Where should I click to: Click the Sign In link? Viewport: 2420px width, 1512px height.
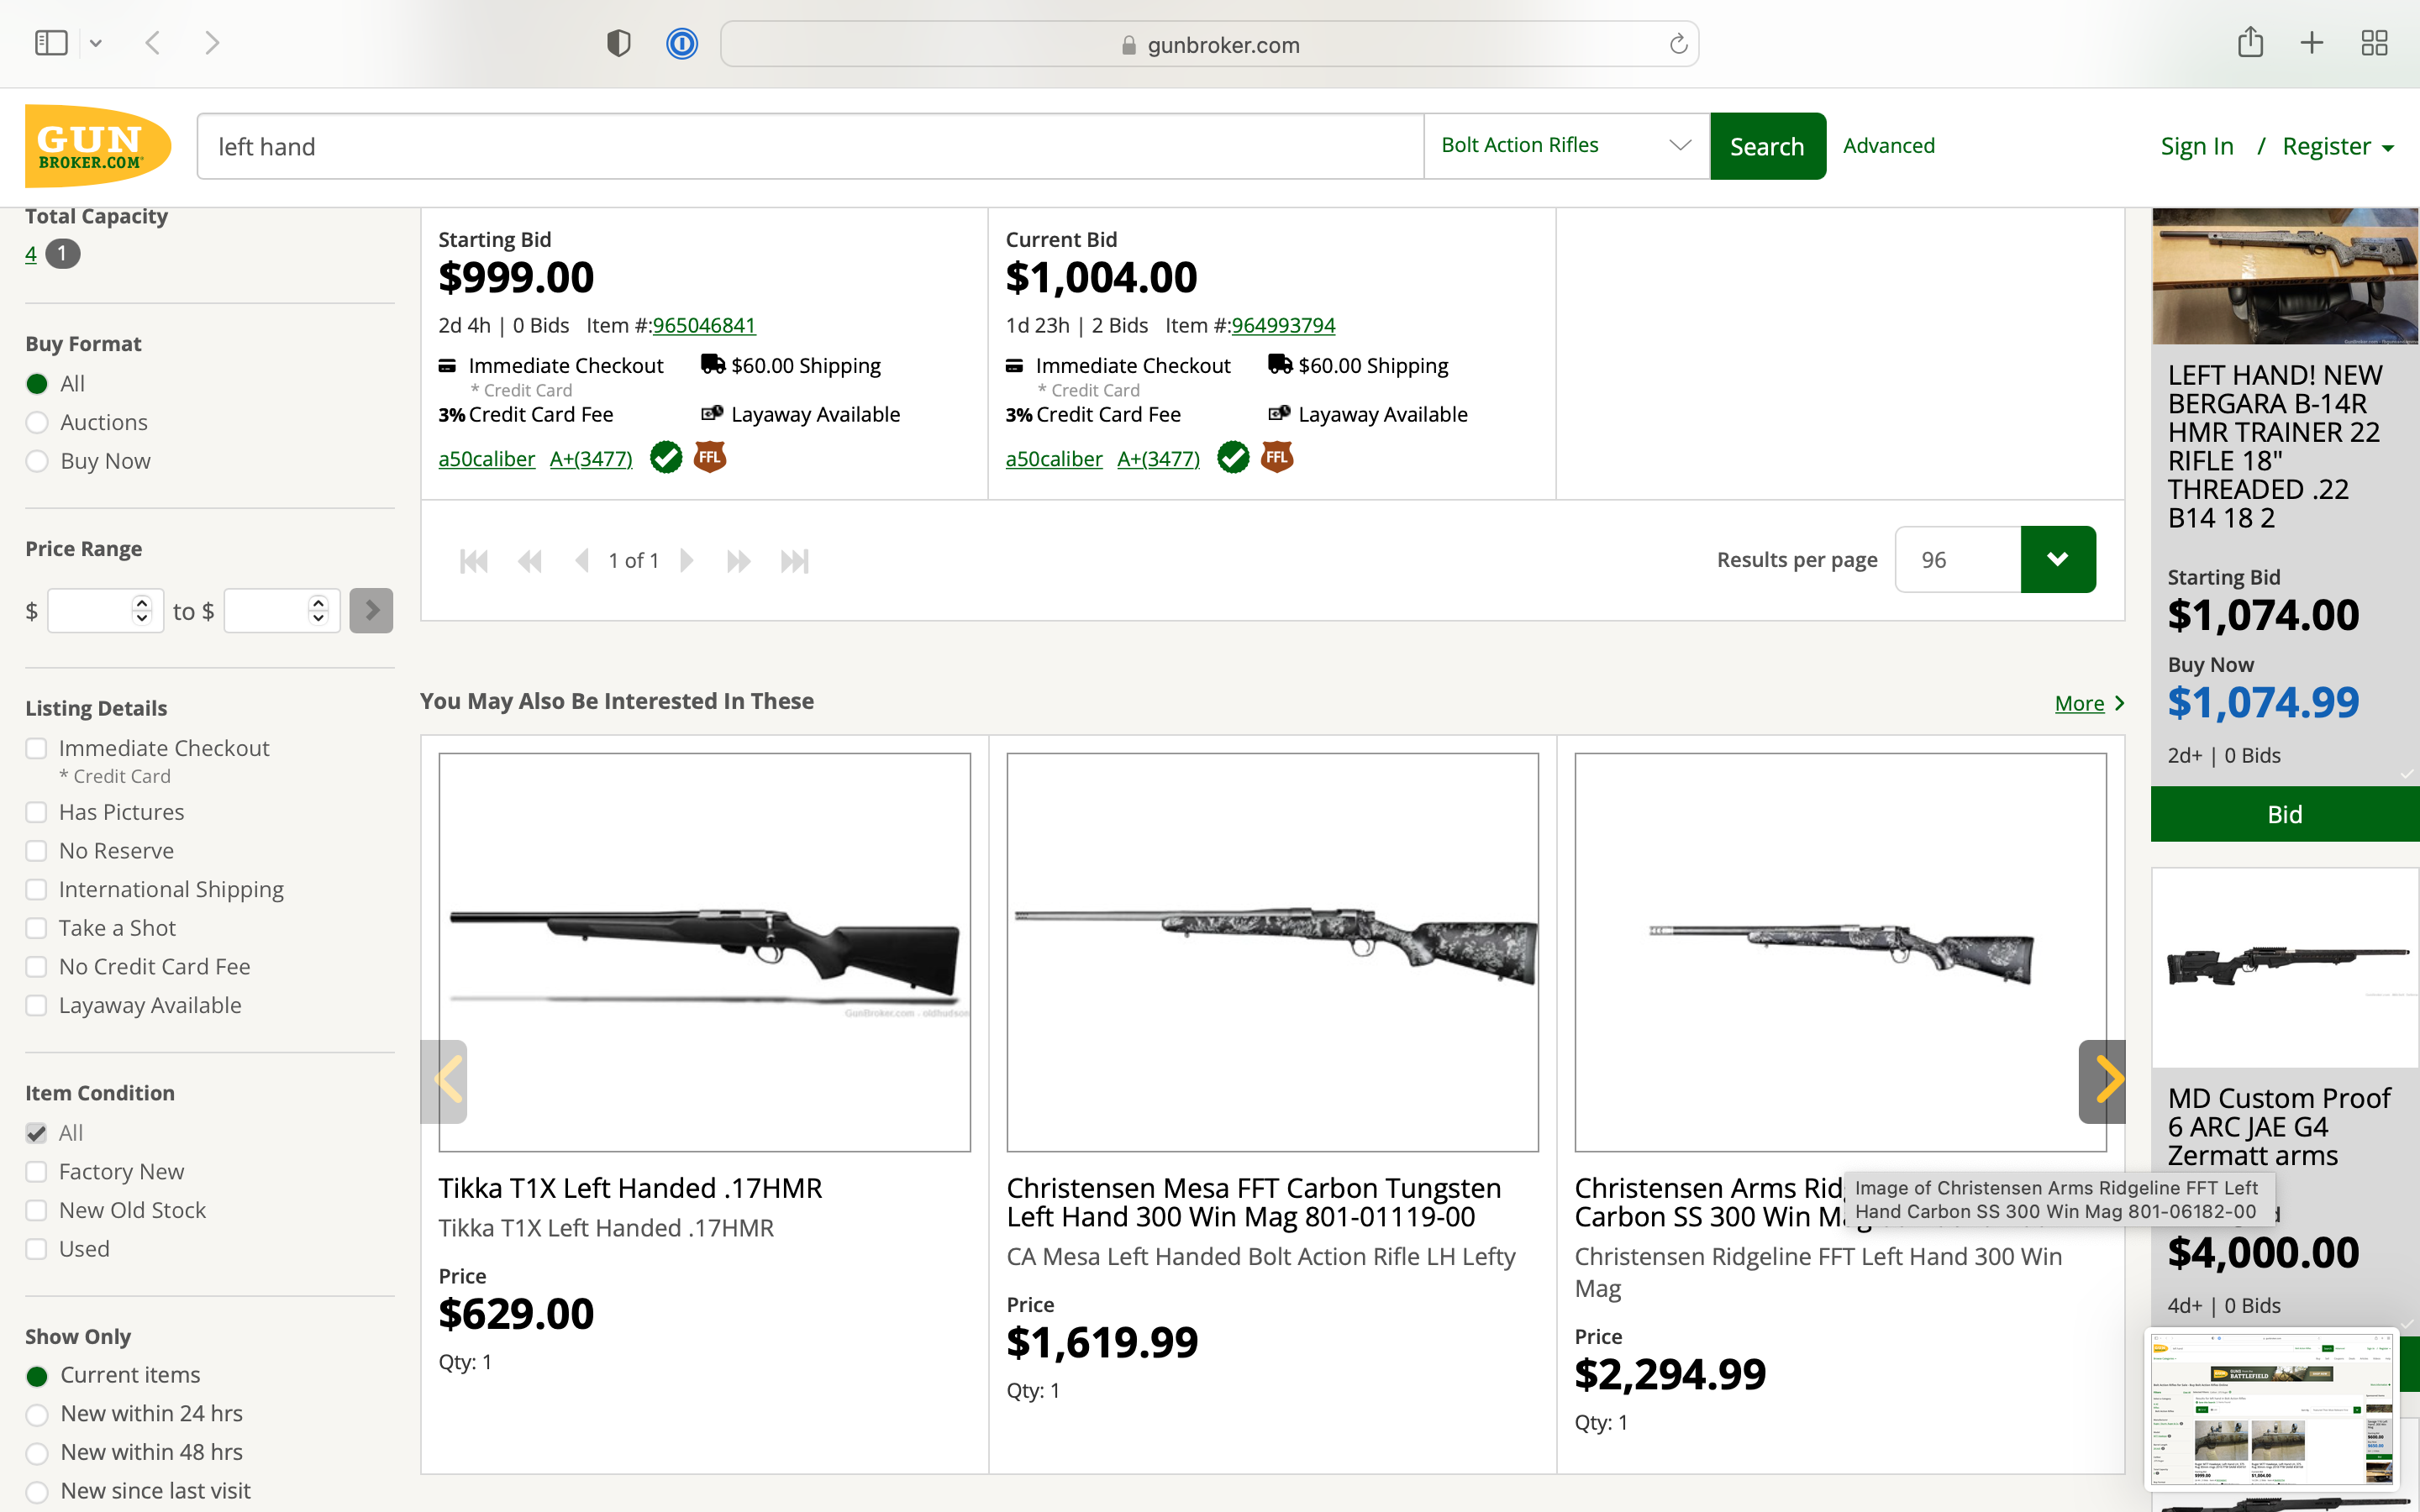(x=2196, y=147)
